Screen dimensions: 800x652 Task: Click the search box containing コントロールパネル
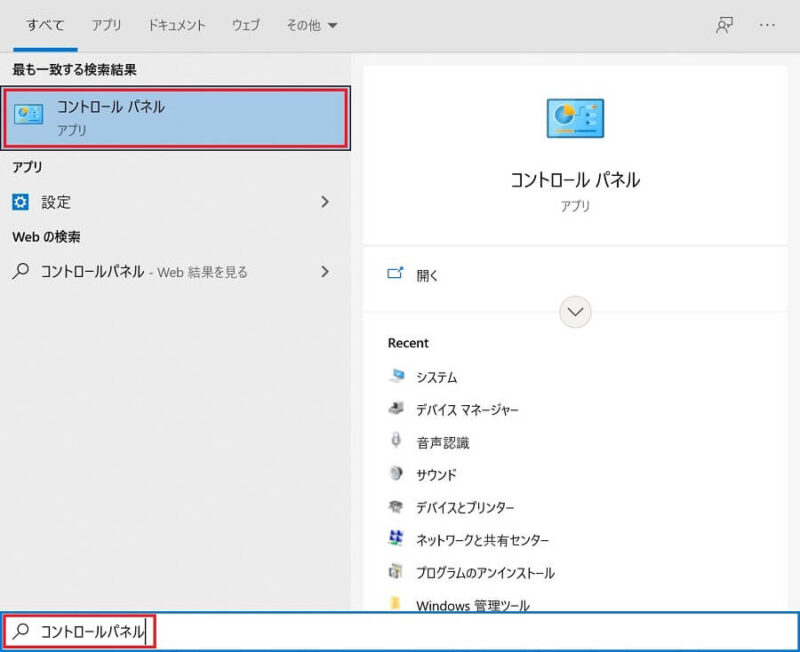tap(400, 631)
